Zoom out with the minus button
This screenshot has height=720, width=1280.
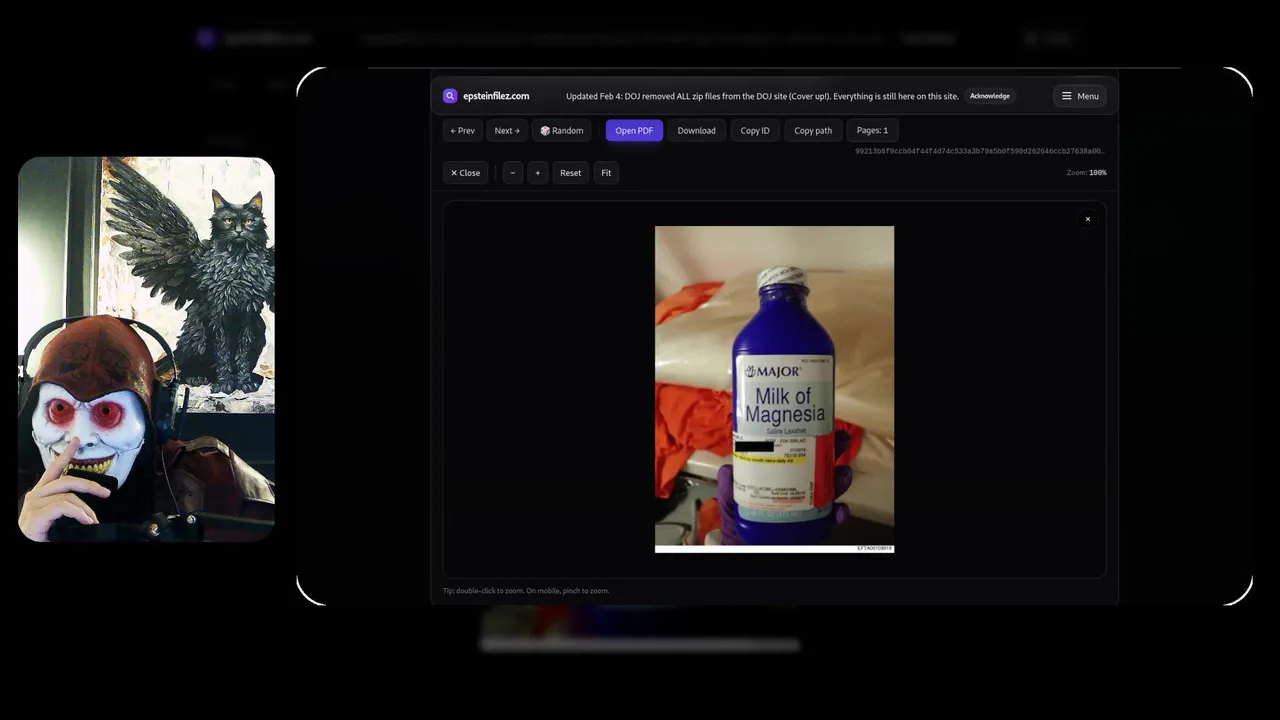tap(513, 173)
